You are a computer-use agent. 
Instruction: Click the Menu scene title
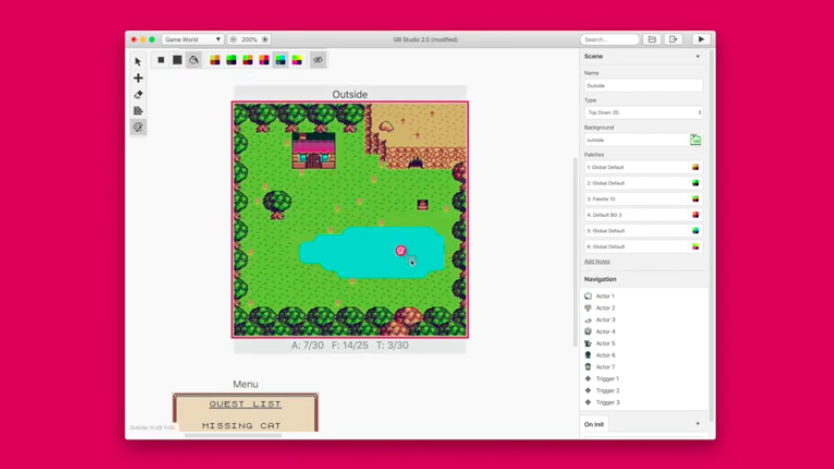pos(245,384)
